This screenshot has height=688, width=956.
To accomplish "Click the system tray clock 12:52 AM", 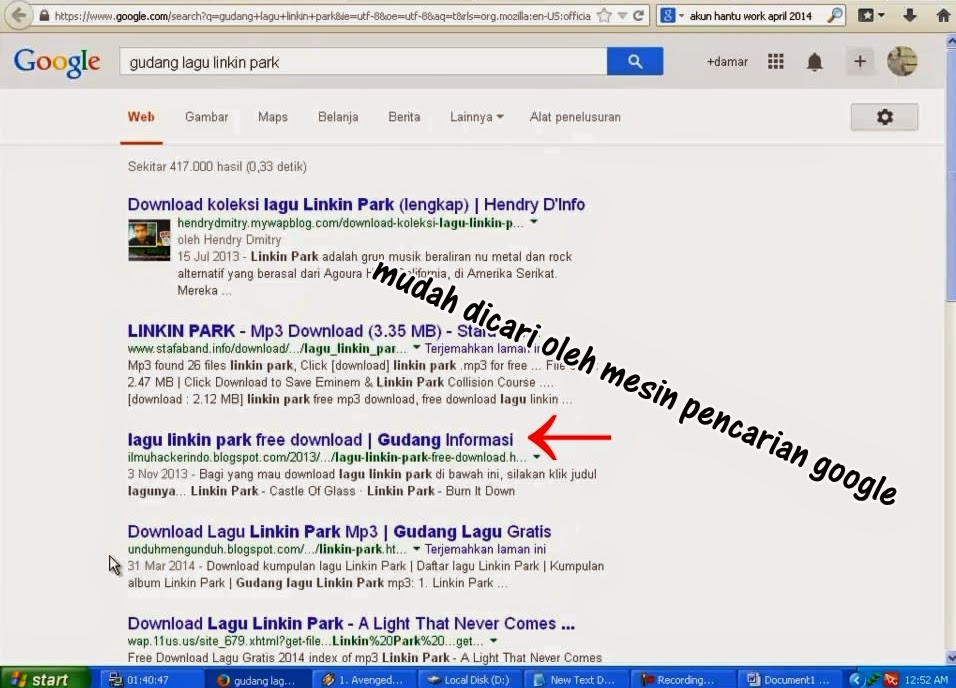I will click(926, 679).
